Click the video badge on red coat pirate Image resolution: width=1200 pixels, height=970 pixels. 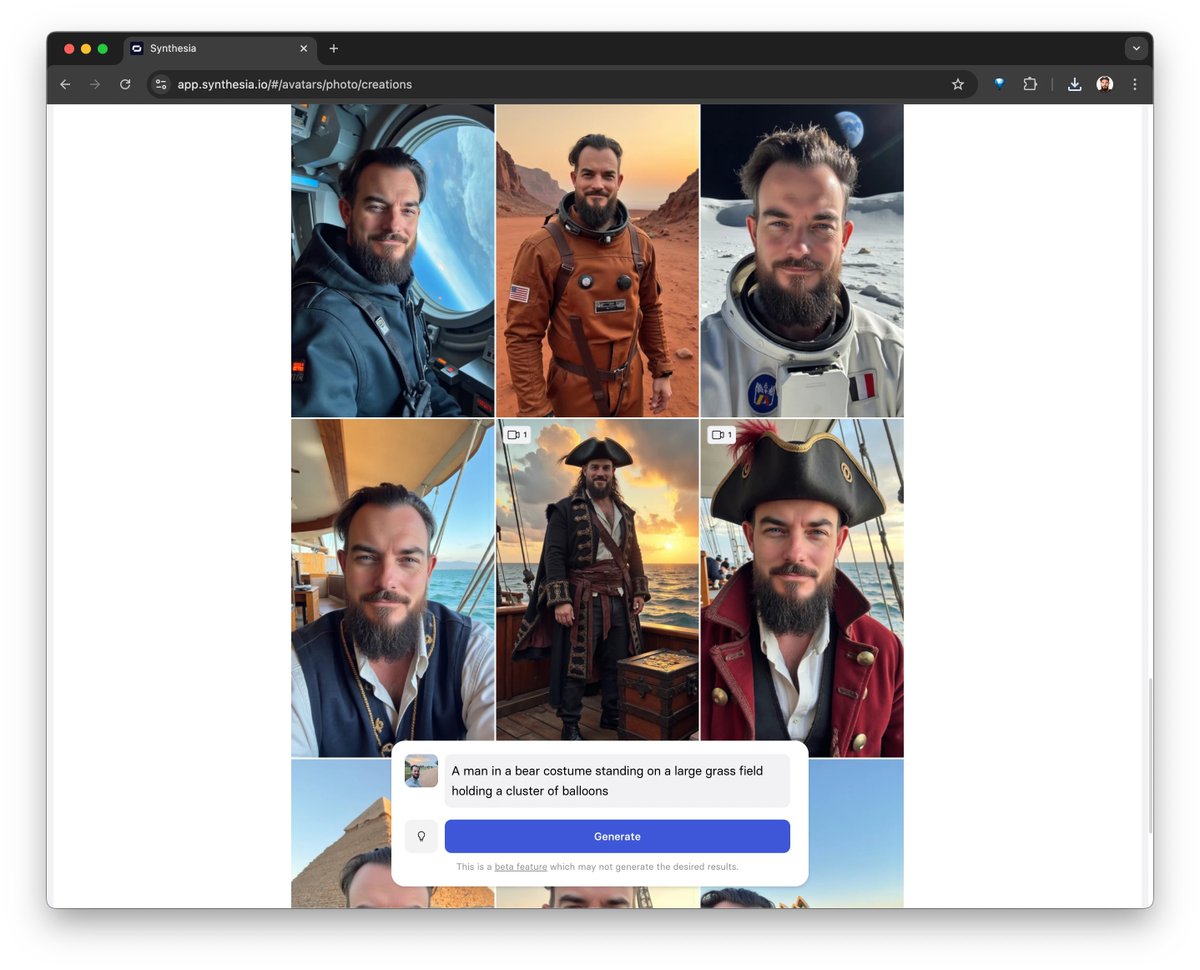pos(721,435)
